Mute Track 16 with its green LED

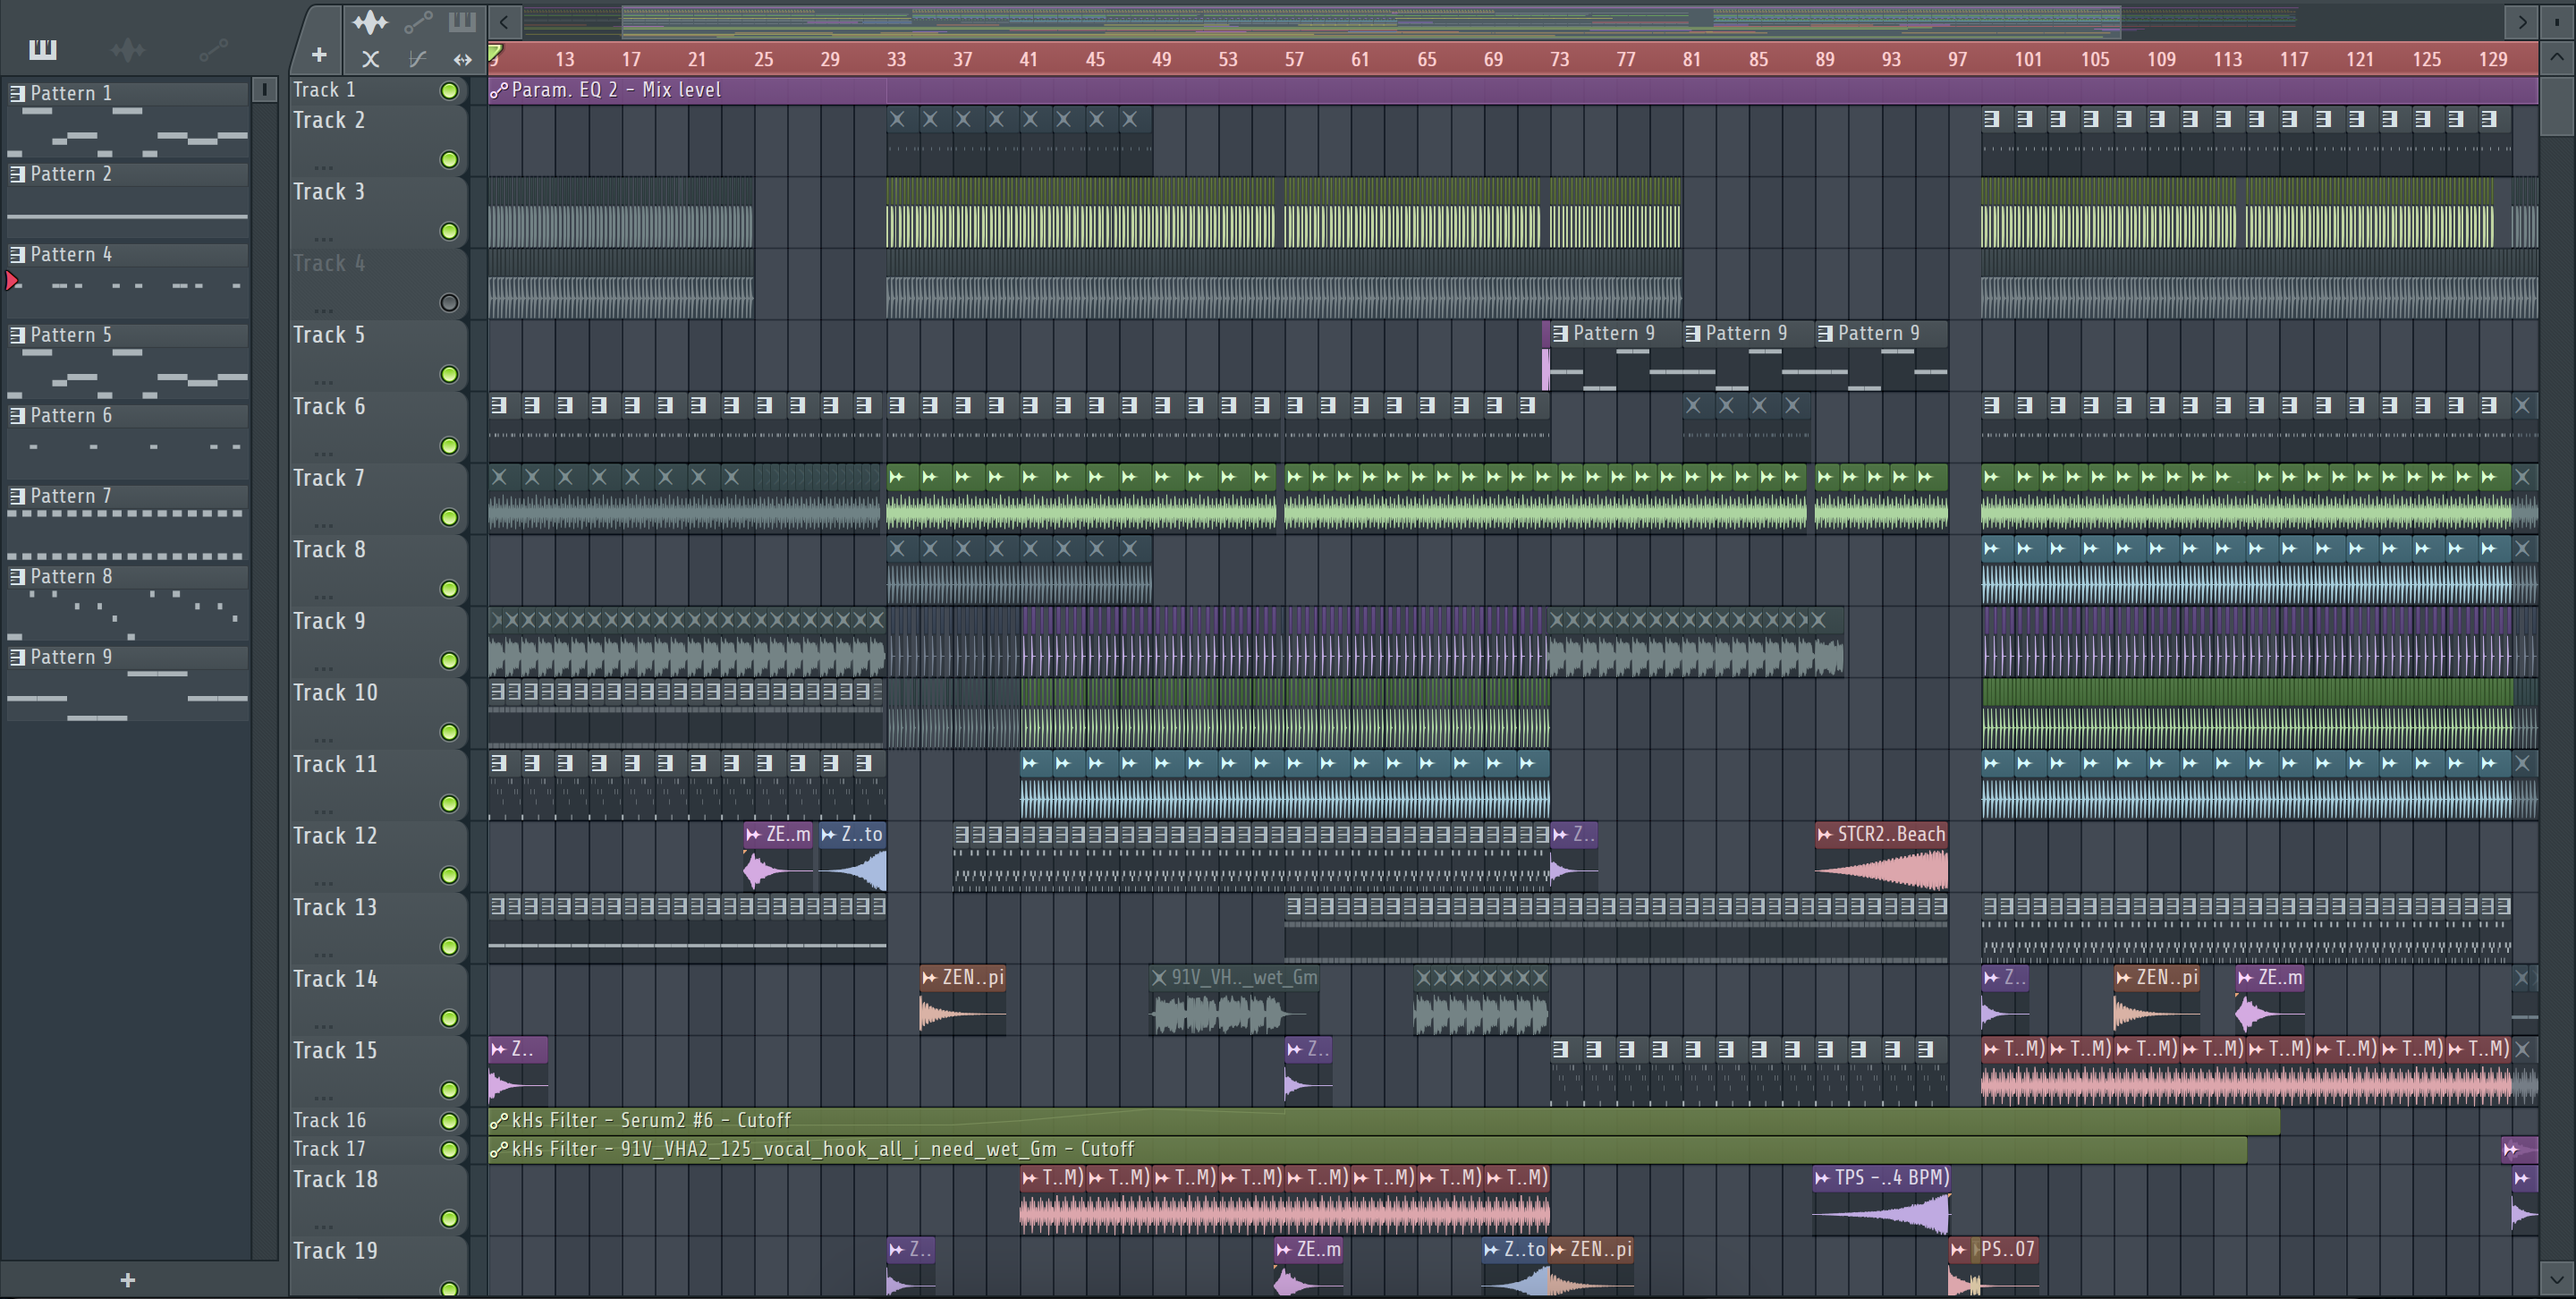pos(449,1121)
